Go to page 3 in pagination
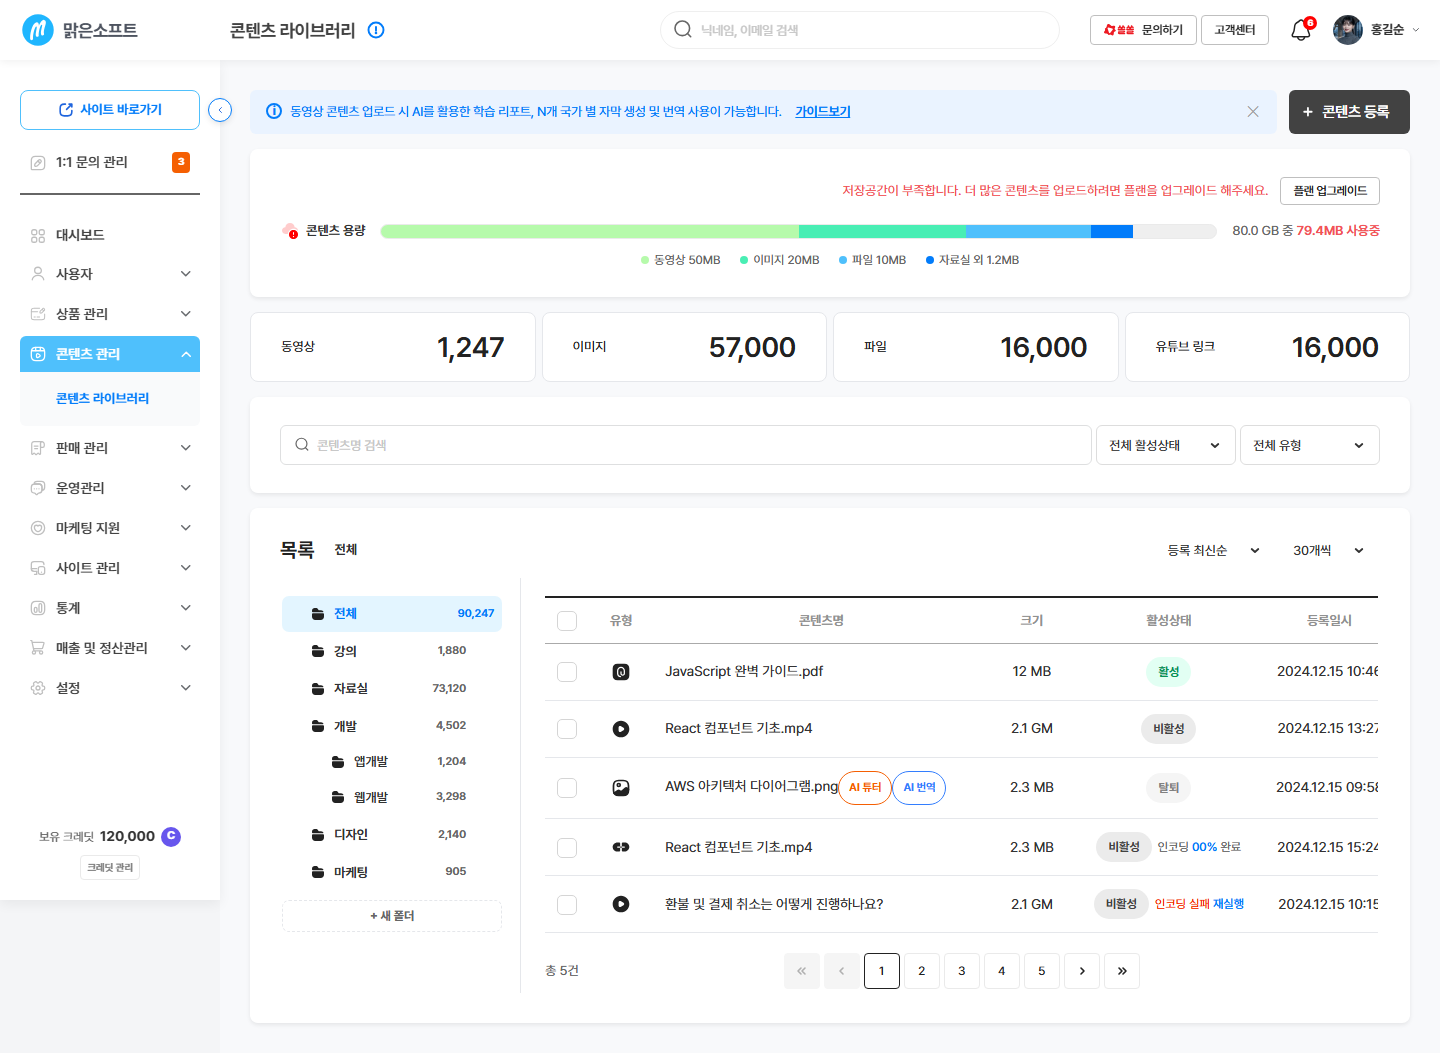1440x1053 pixels. pyautogui.click(x=962, y=971)
